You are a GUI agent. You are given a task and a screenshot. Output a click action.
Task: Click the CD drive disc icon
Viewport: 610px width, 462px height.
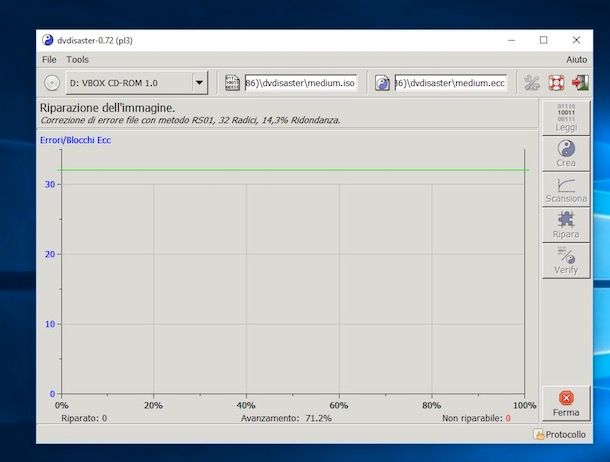[x=52, y=83]
